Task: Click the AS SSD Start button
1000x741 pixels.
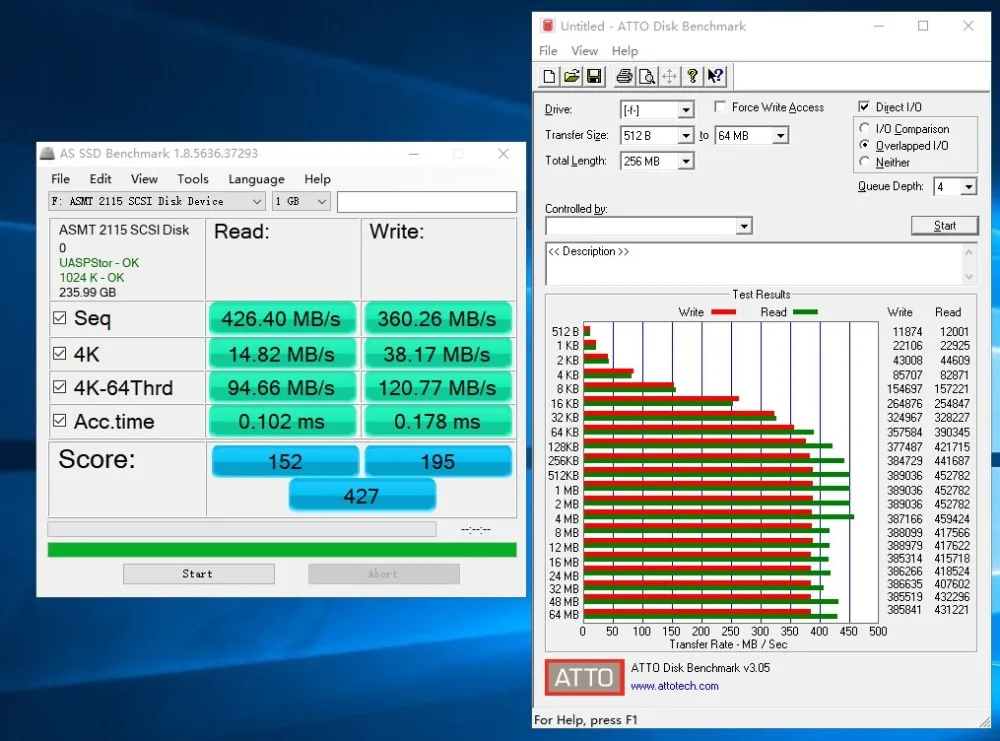Action: click(198, 574)
